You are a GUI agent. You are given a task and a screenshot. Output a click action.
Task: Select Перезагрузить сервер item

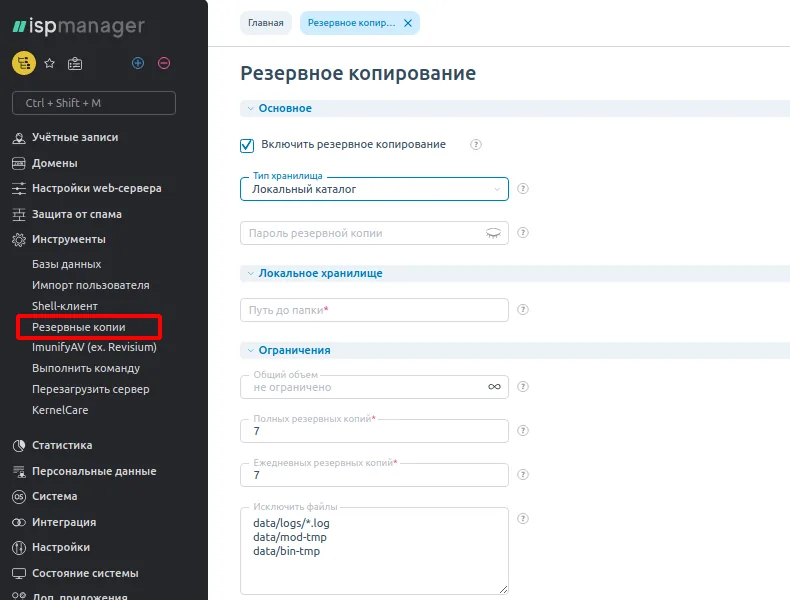click(91, 389)
